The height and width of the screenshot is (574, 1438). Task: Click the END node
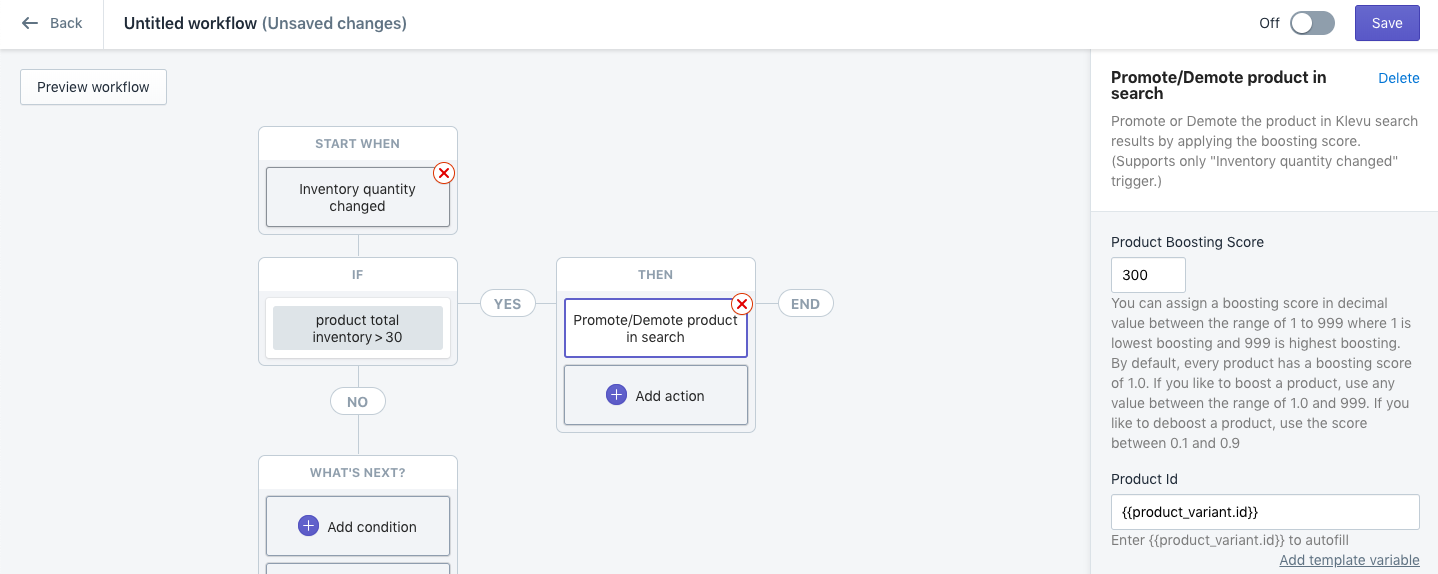point(805,304)
